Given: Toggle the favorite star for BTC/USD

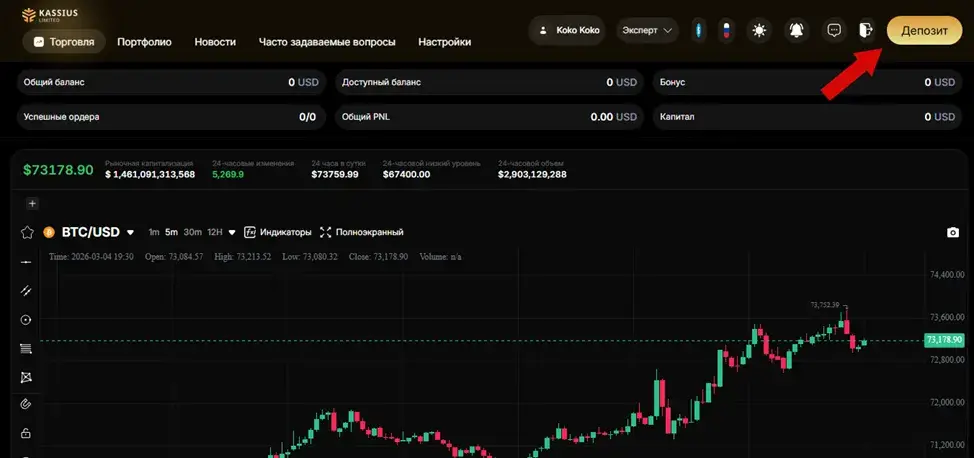Looking at the screenshot, I should point(27,232).
